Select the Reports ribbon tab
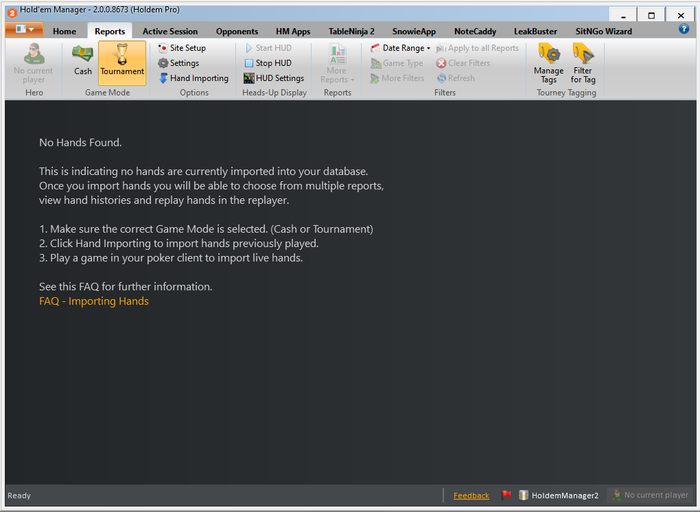 110,31
